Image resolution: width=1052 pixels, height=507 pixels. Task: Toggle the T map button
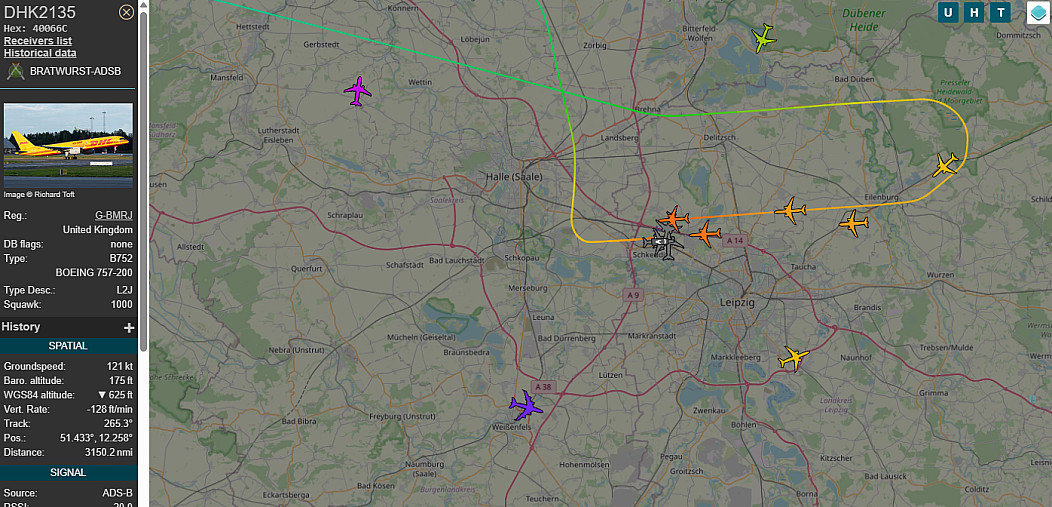point(1001,12)
